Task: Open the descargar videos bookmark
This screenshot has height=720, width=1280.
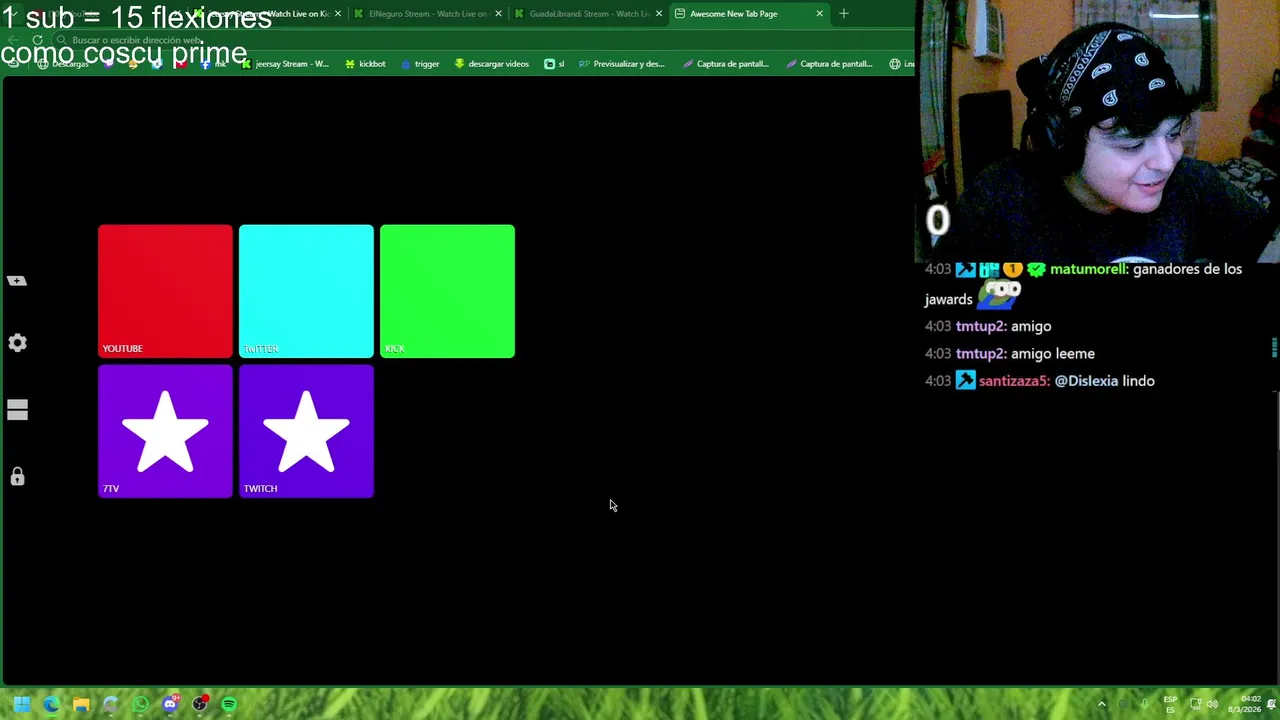Action: (491, 64)
